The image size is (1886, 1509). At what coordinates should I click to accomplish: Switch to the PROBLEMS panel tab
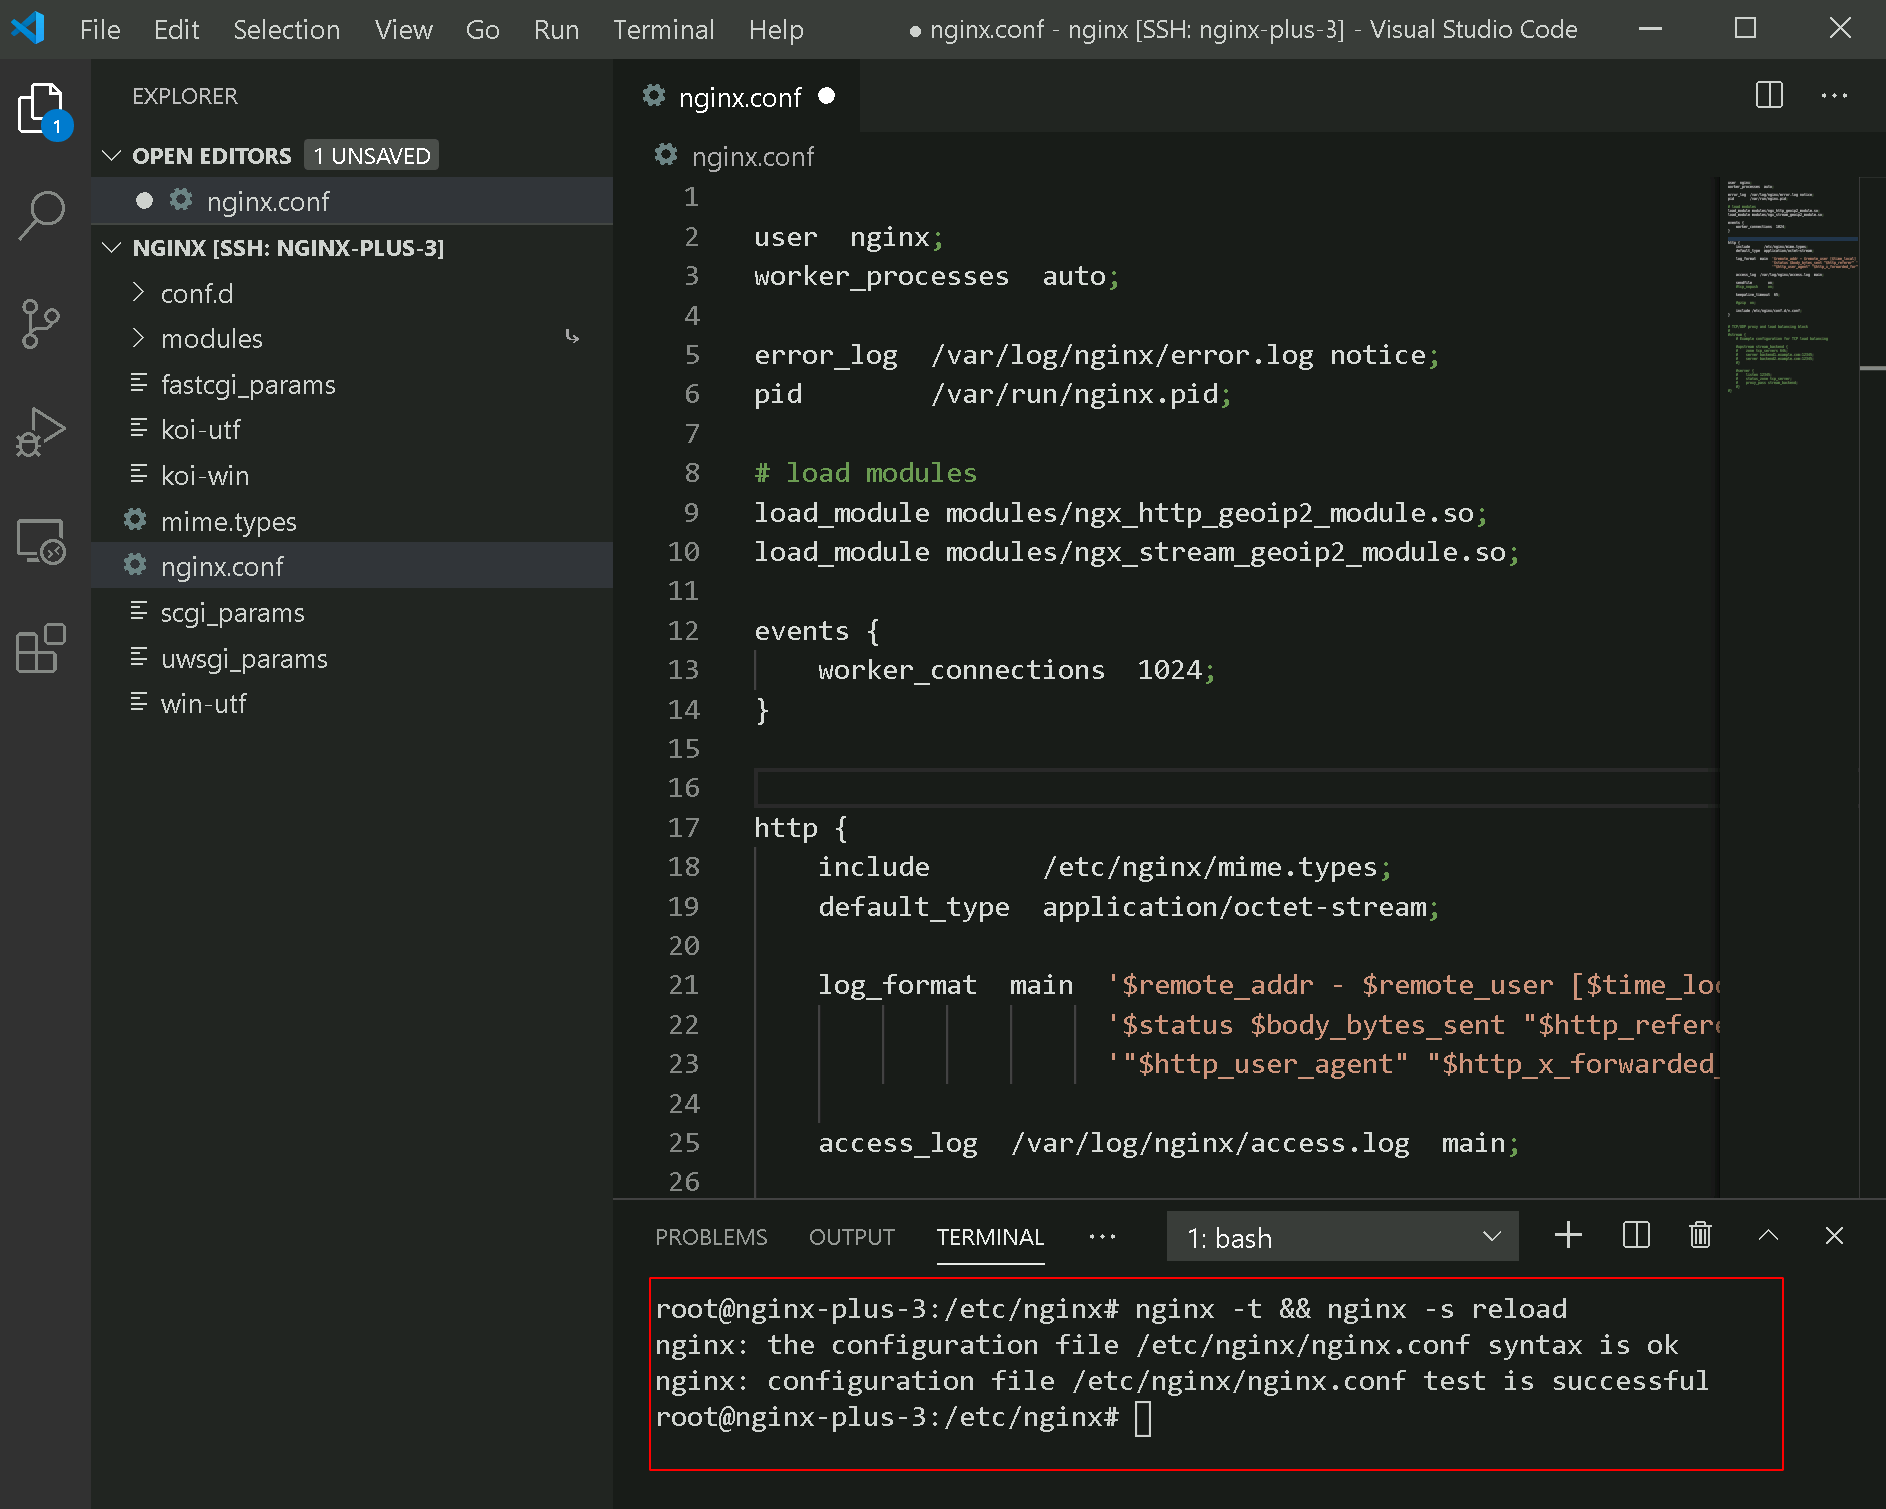pos(711,1237)
